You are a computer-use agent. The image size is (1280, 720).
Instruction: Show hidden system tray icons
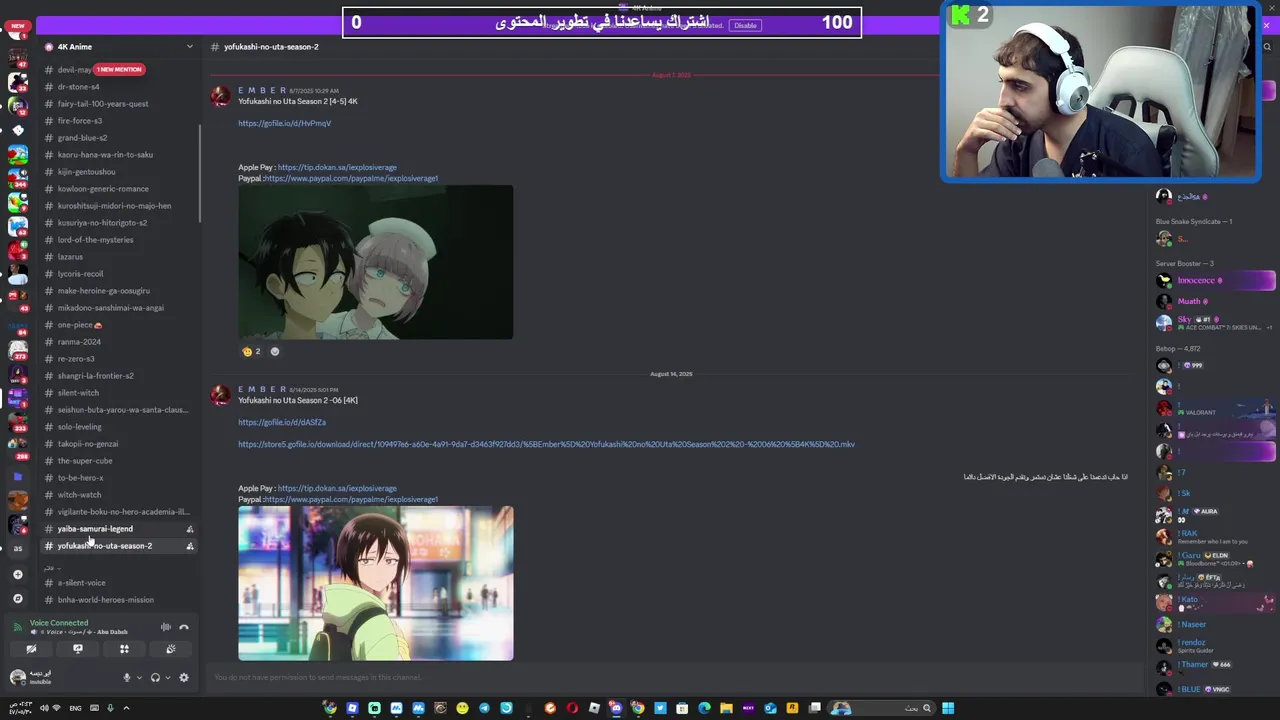tap(126, 708)
